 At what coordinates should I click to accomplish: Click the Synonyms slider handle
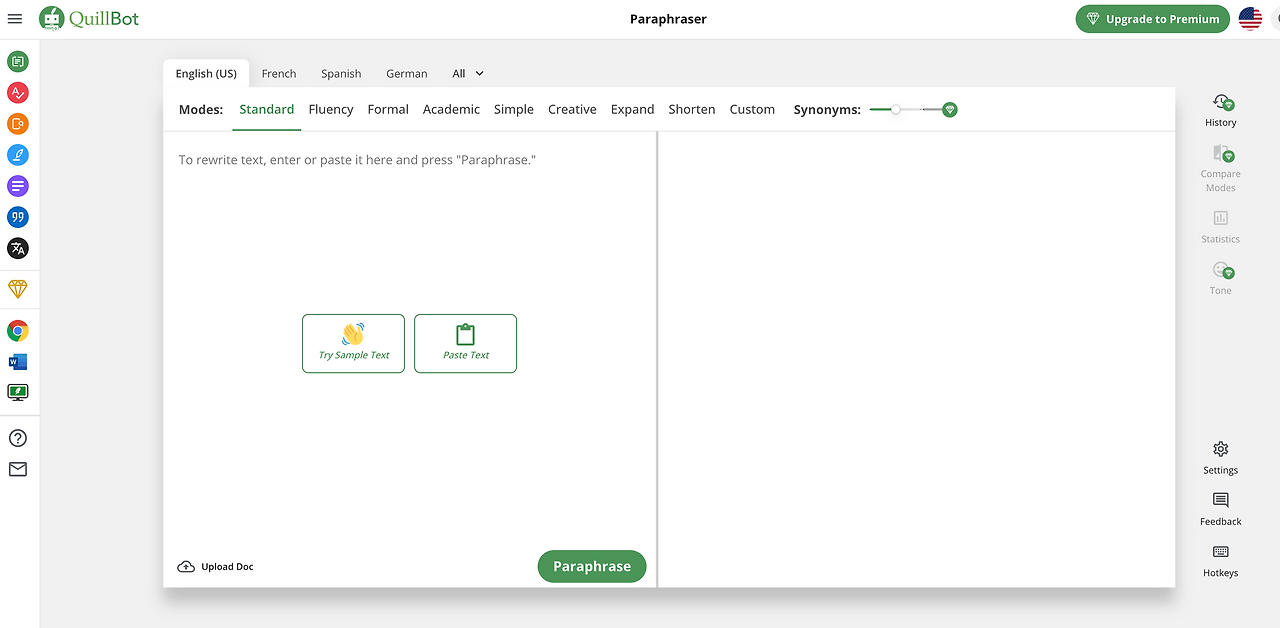[896, 109]
